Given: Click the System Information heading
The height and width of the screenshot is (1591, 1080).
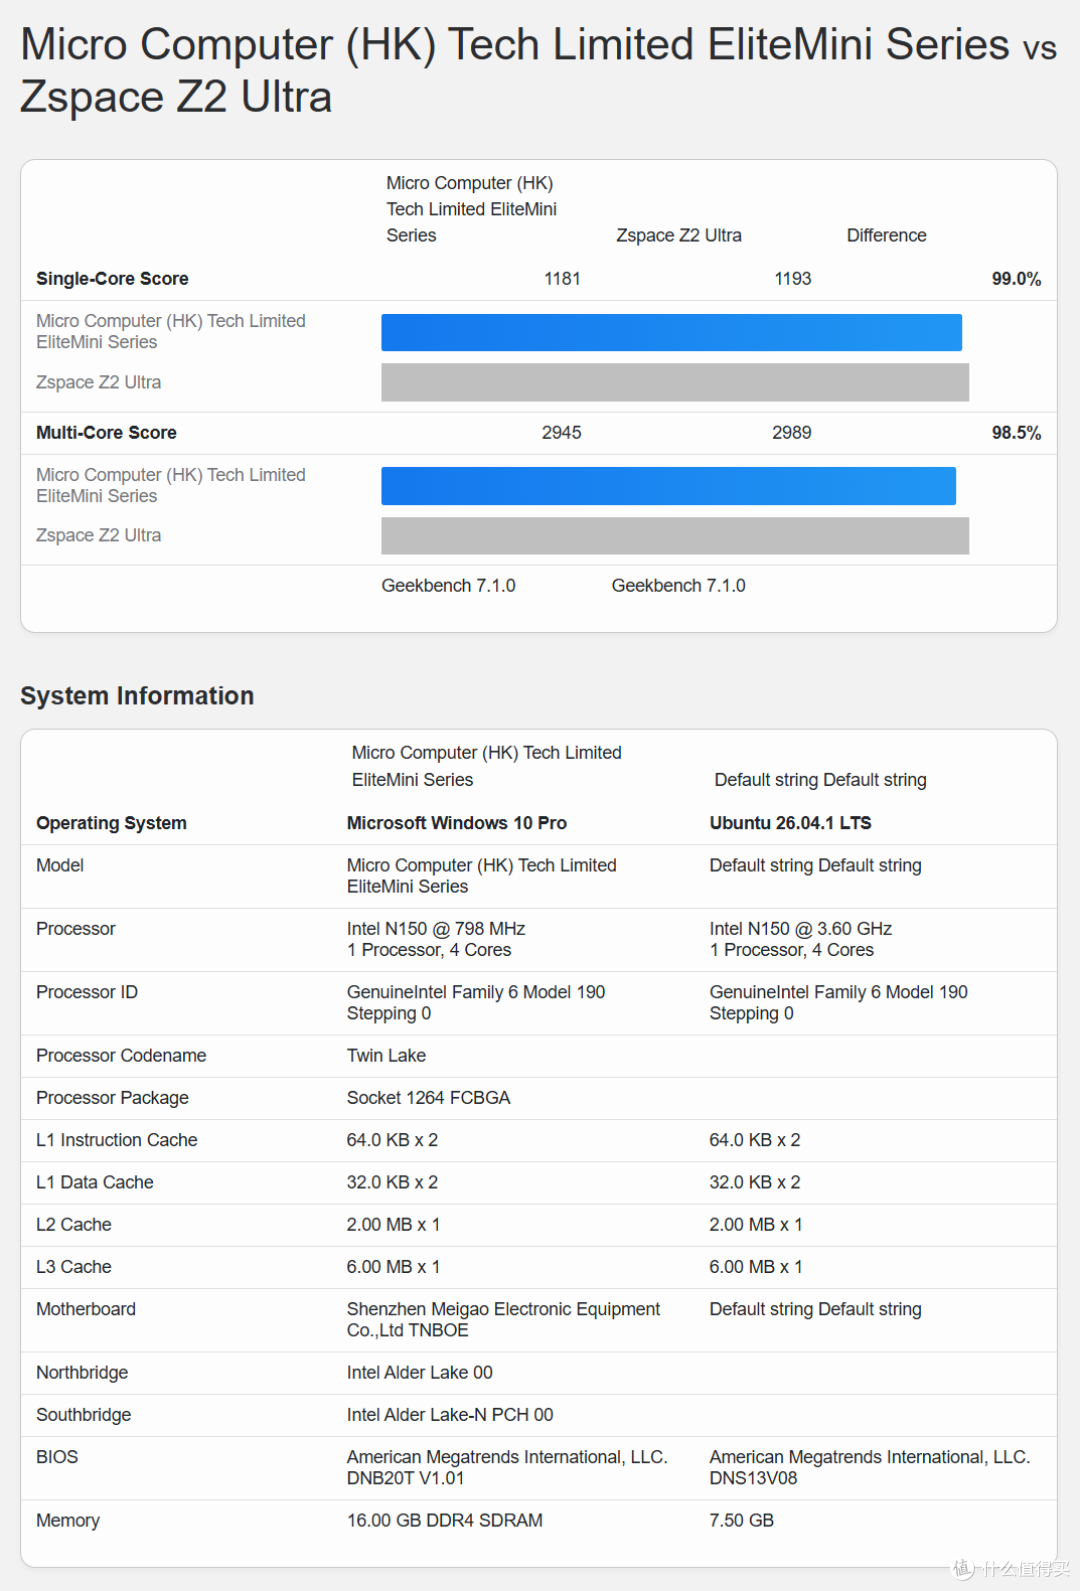Looking at the screenshot, I should click(137, 696).
